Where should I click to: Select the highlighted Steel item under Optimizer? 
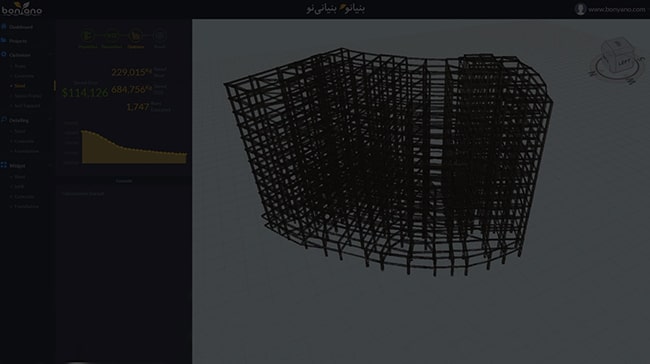click(x=20, y=86)
